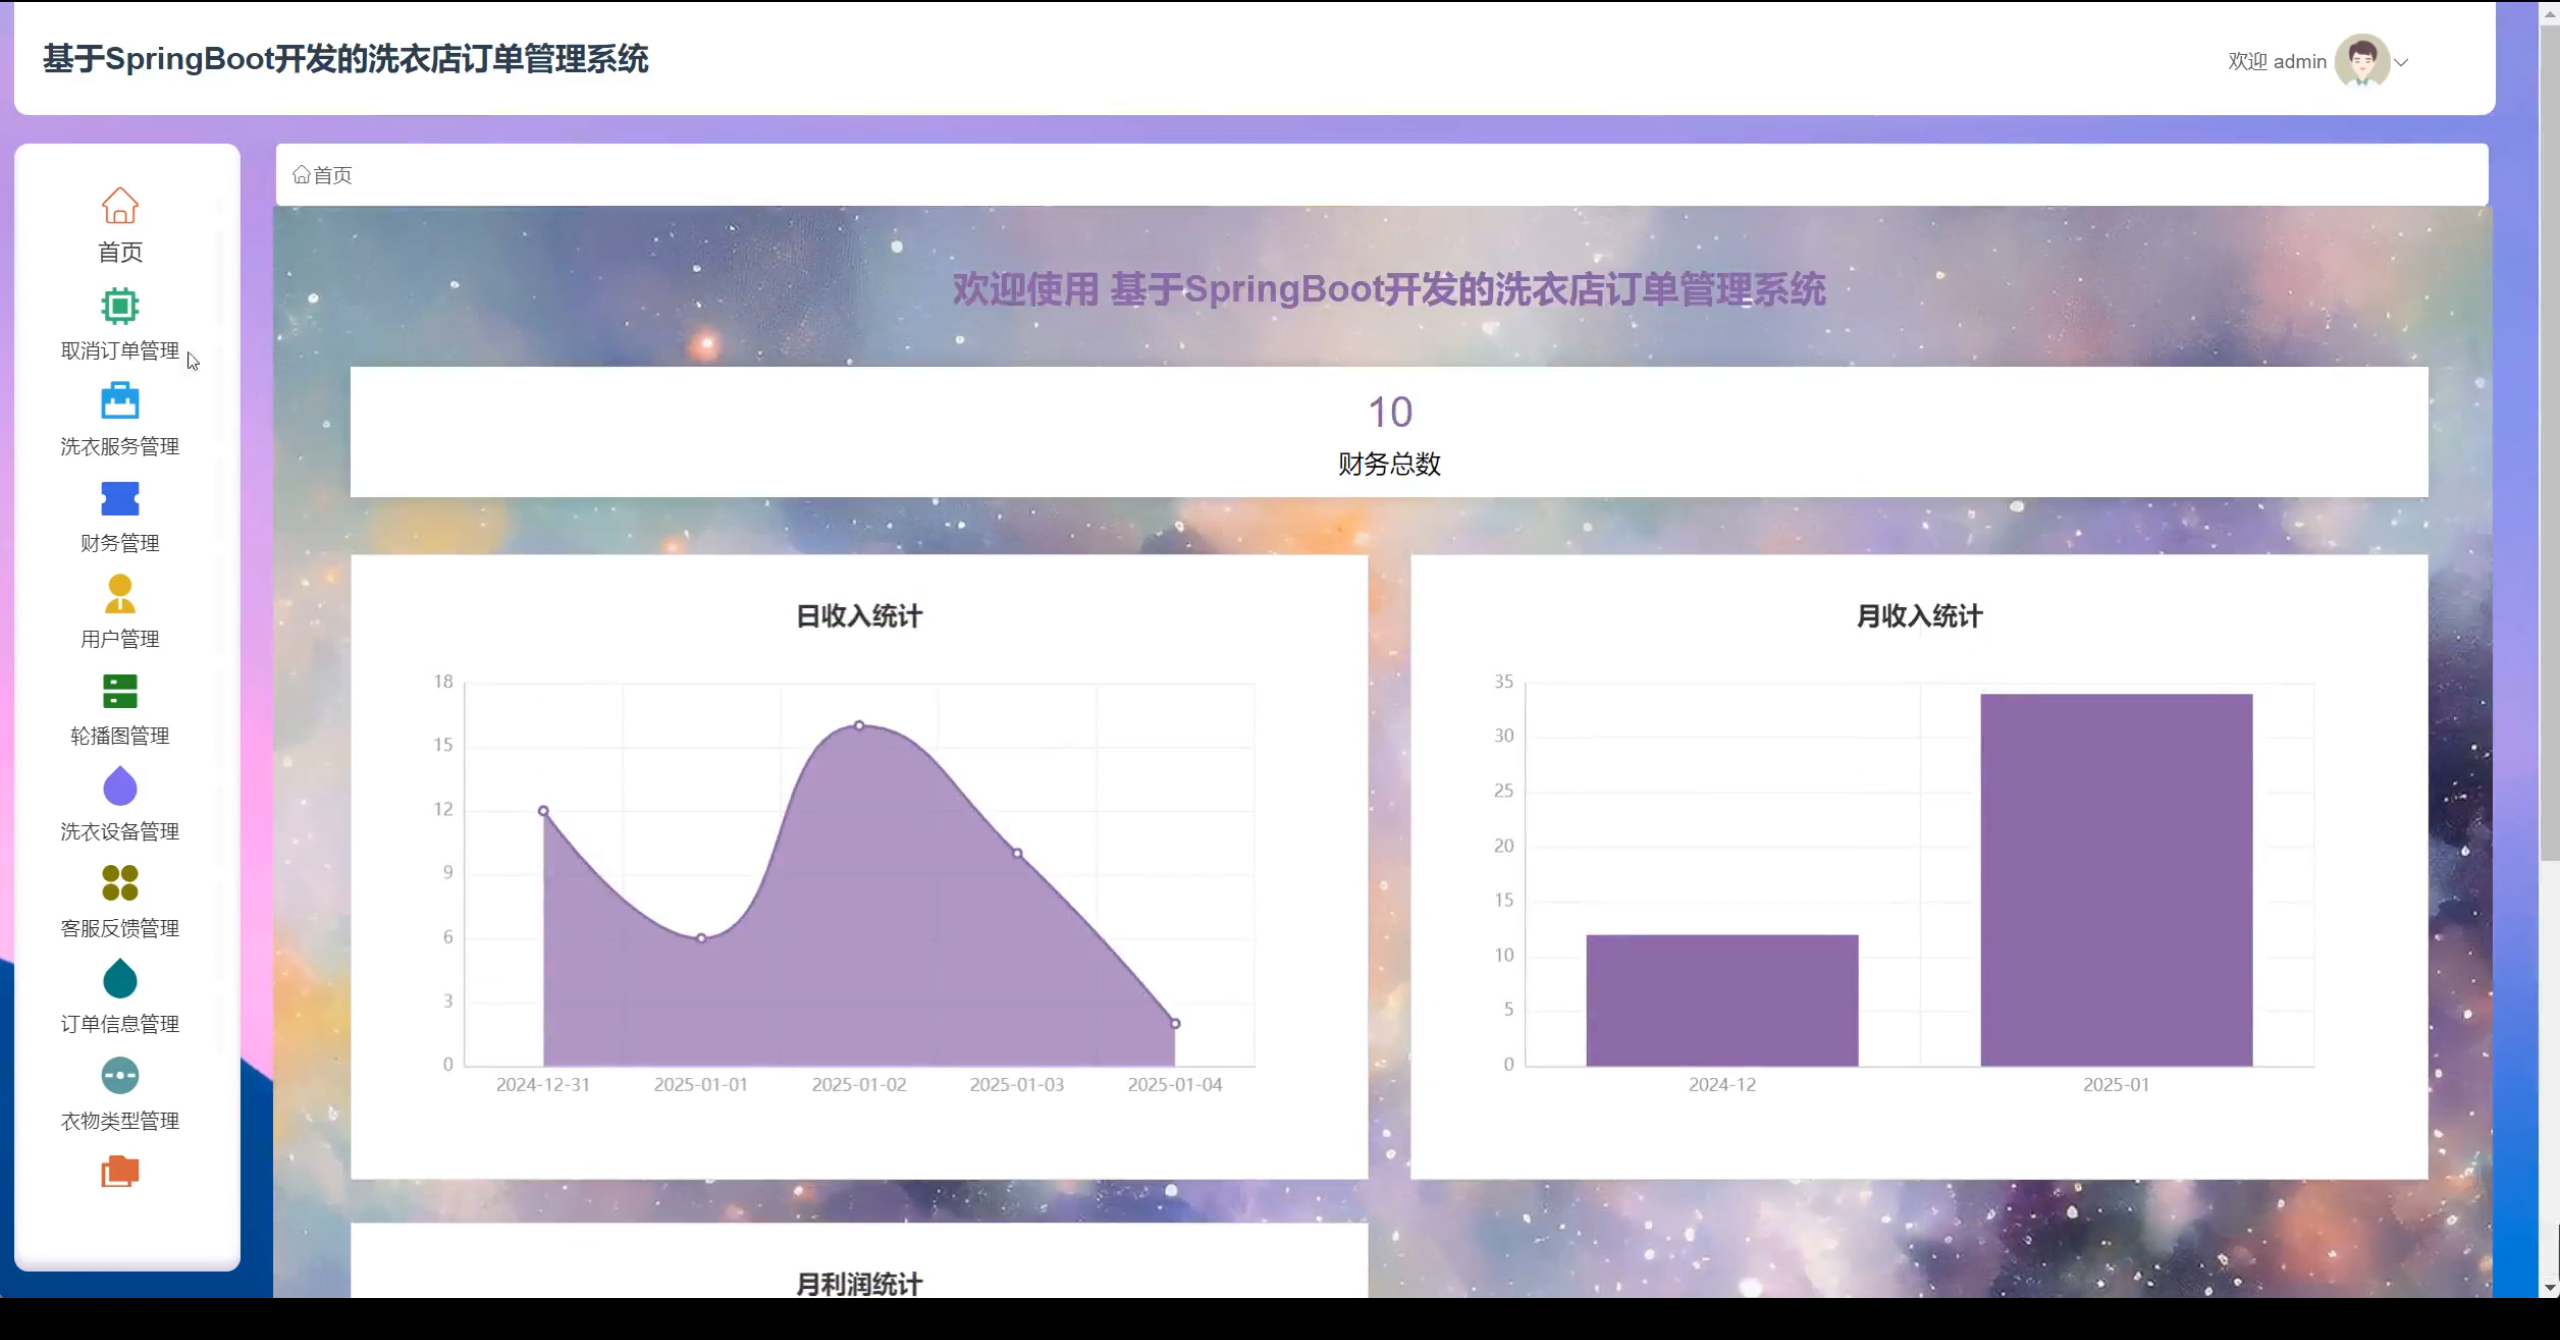Viewport: 2560px width, 1340px height.
Task: Click the 2025-01-02 peak data point
Action: 859,726
